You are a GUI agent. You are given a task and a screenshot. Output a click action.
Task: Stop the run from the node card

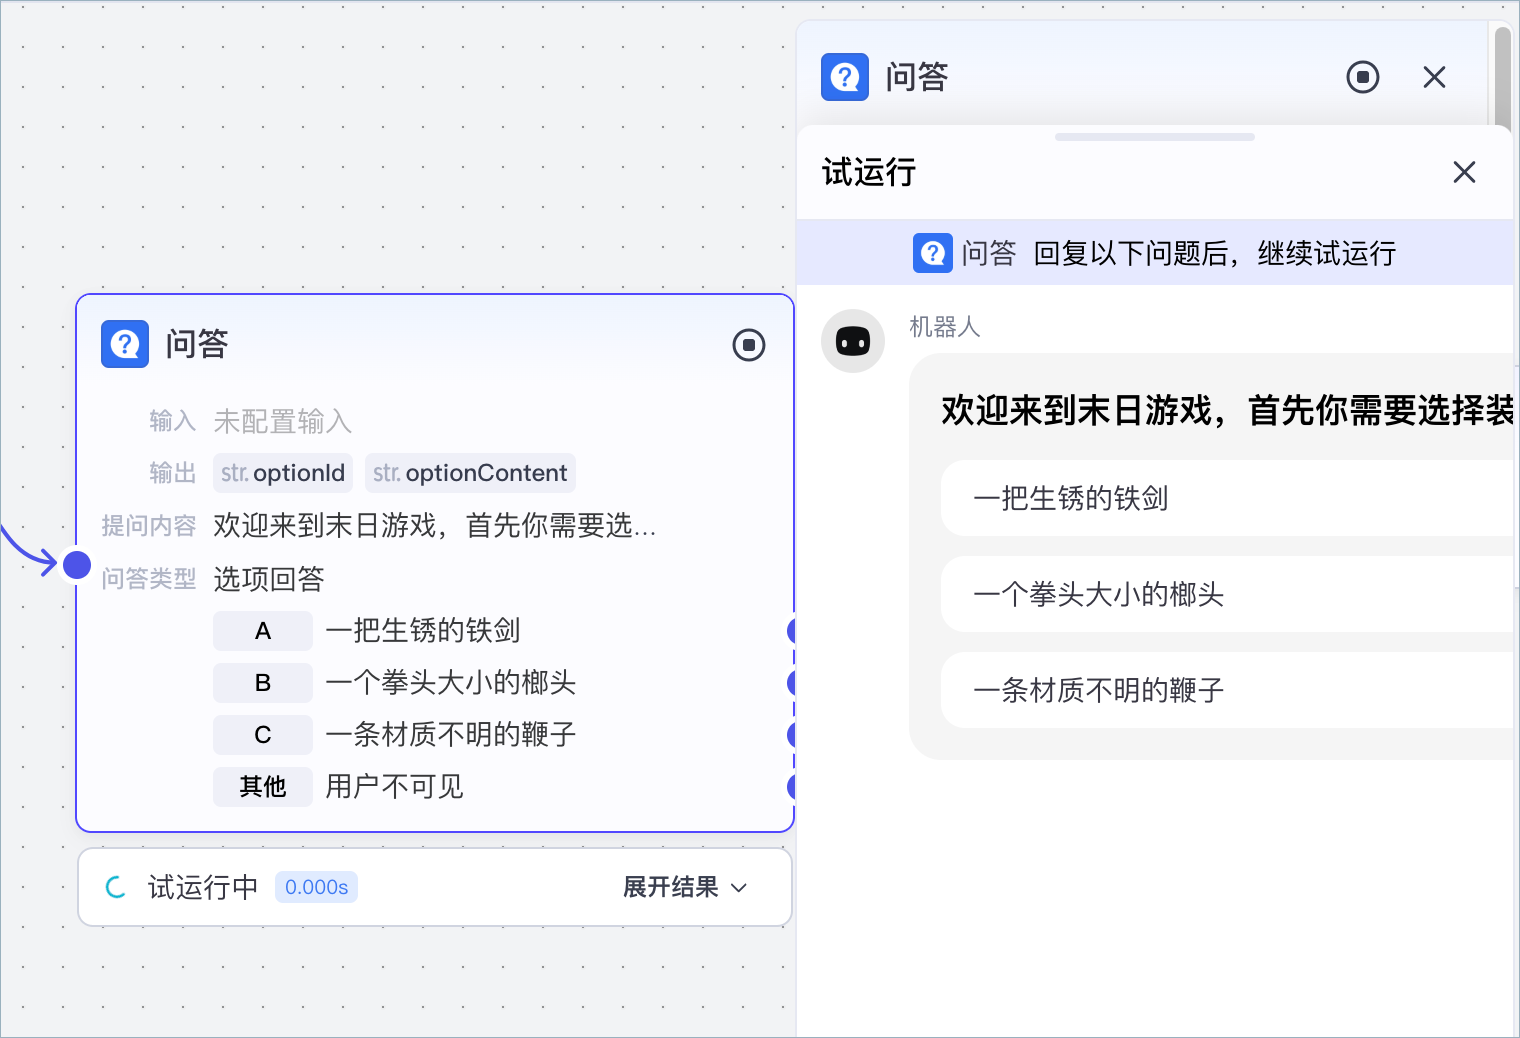coord(749,345)
